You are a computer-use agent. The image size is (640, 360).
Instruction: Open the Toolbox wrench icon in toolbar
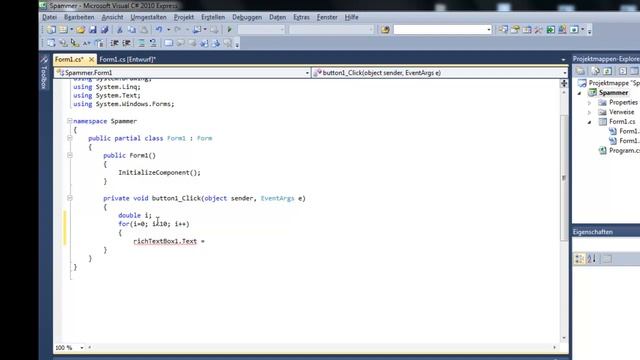pos(539,30)
